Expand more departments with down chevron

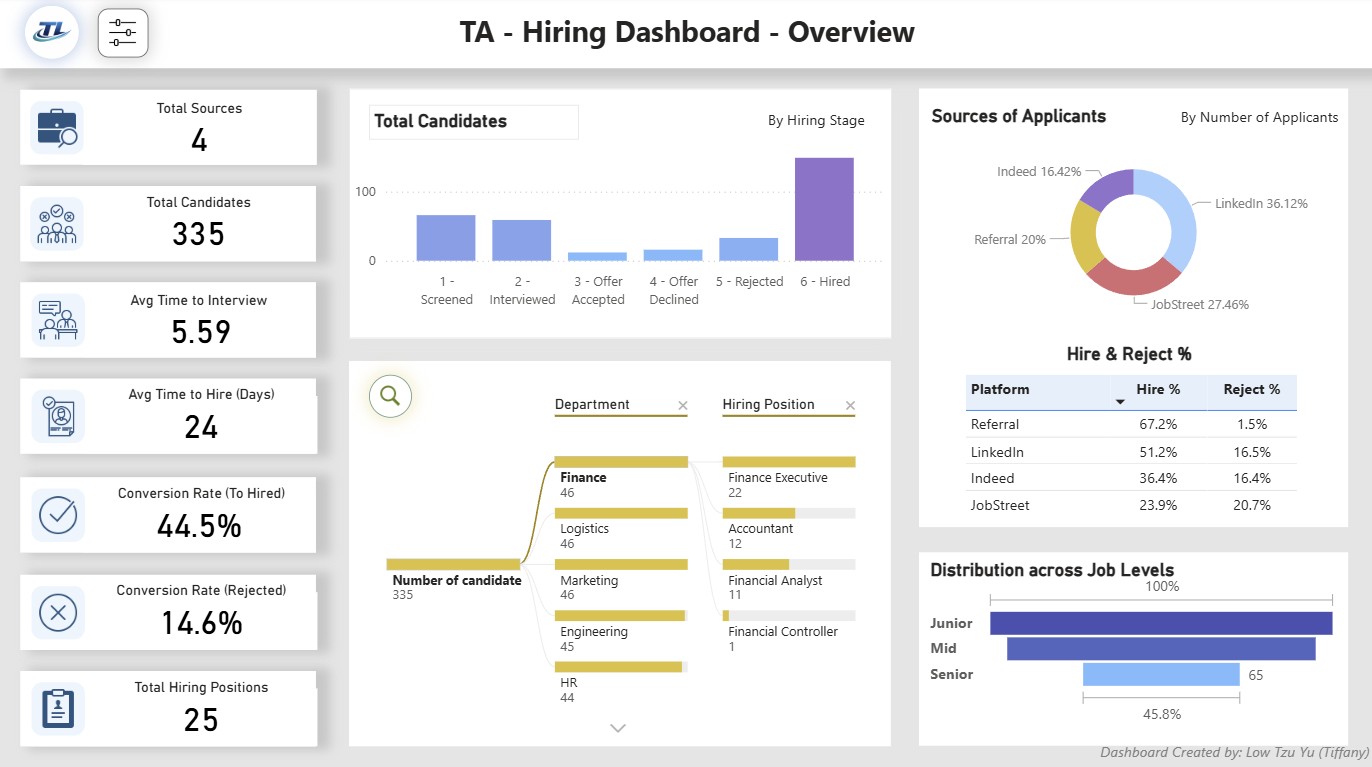point(618,728)
